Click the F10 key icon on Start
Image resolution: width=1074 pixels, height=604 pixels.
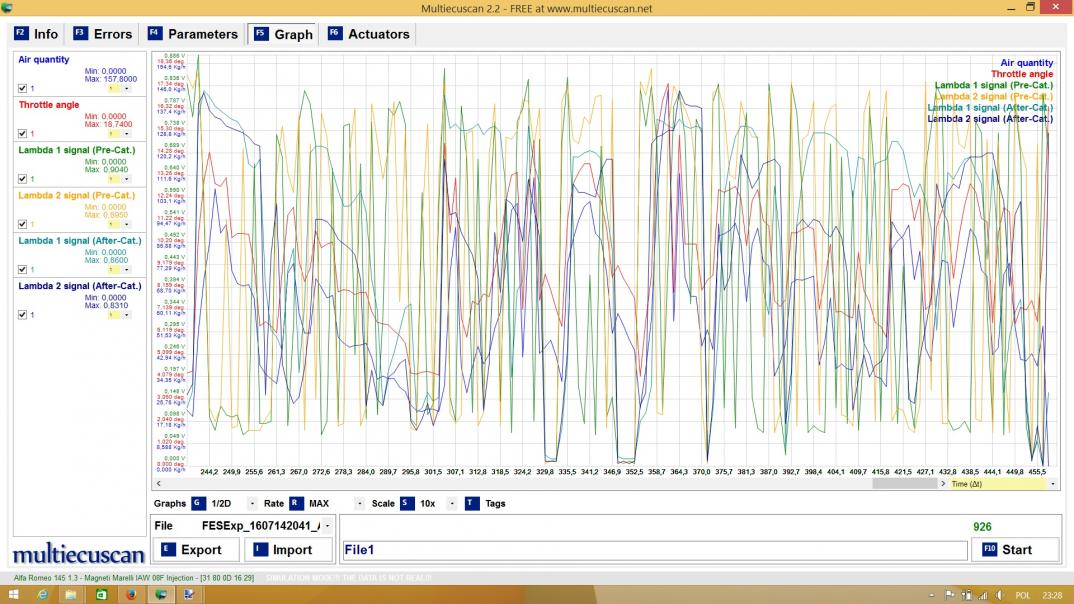989,549
